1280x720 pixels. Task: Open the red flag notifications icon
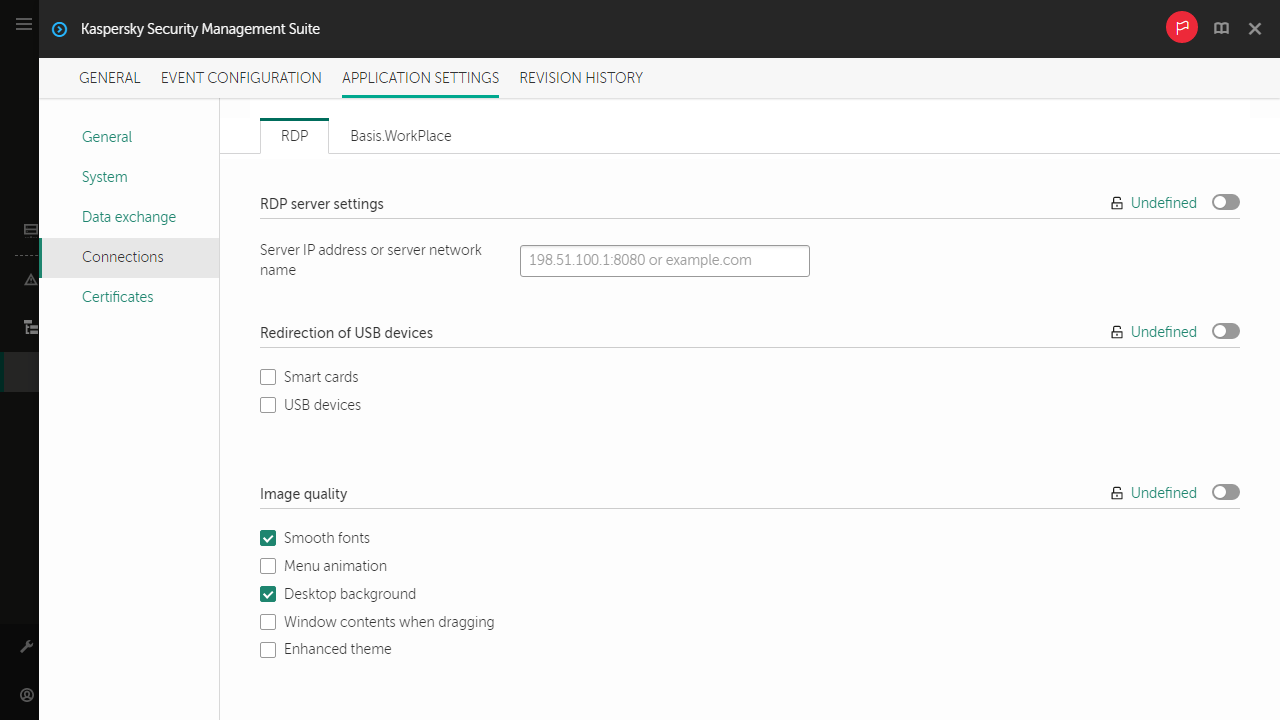(1181, 28)
